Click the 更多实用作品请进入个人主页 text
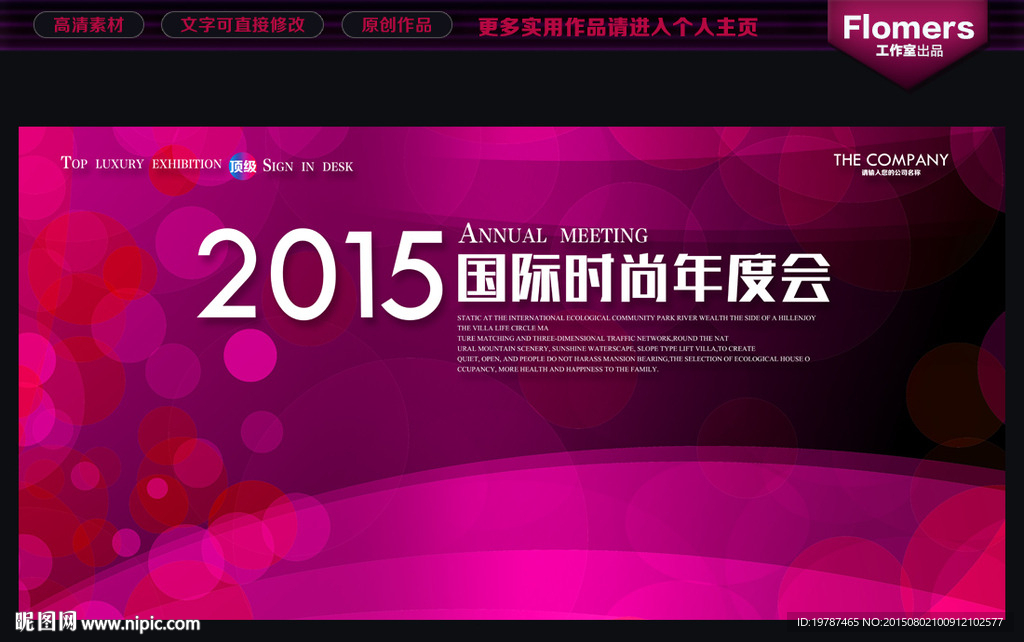 coord(618,27)
